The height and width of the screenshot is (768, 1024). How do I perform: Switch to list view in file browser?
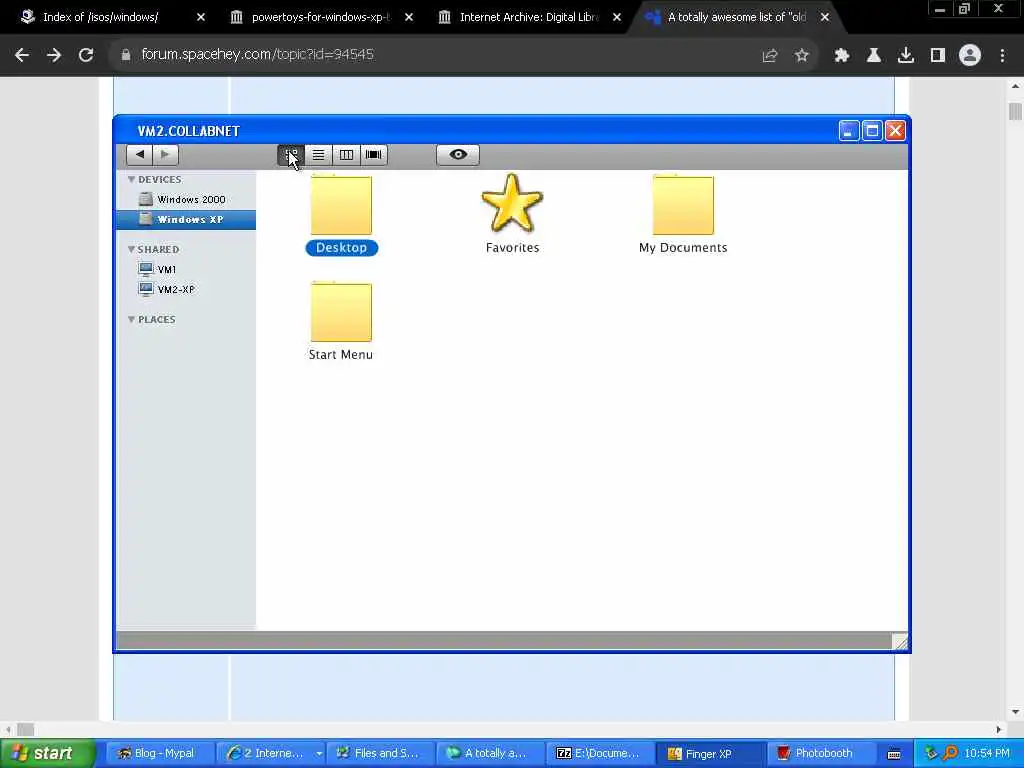tap(318, 155)
